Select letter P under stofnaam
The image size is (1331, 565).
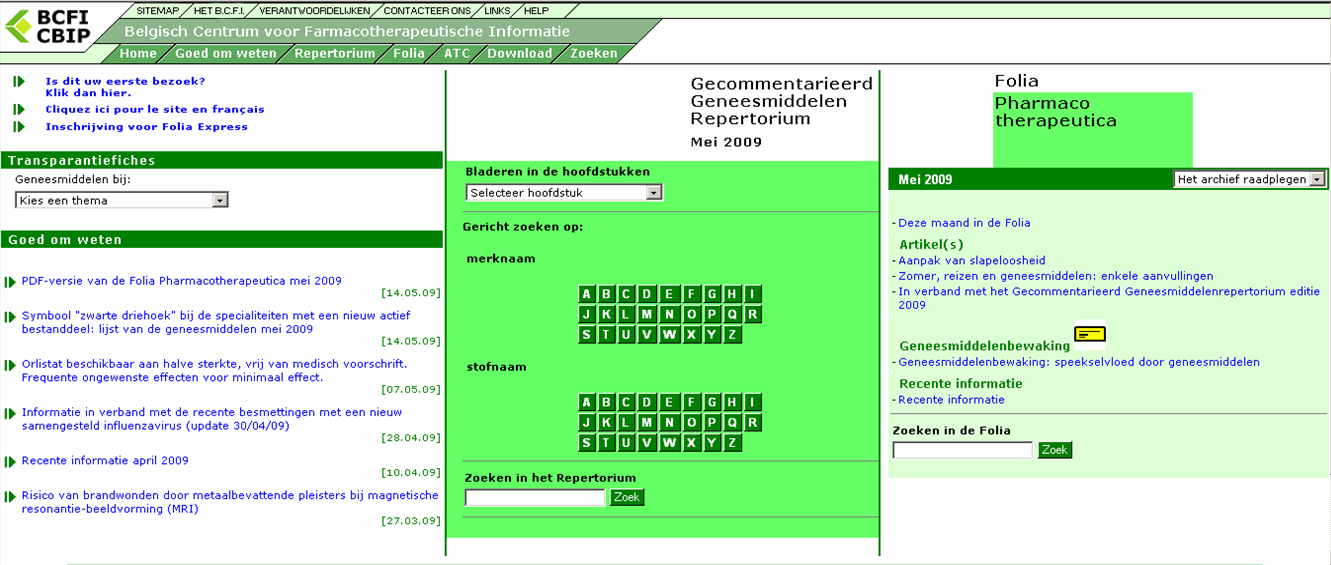711,422
